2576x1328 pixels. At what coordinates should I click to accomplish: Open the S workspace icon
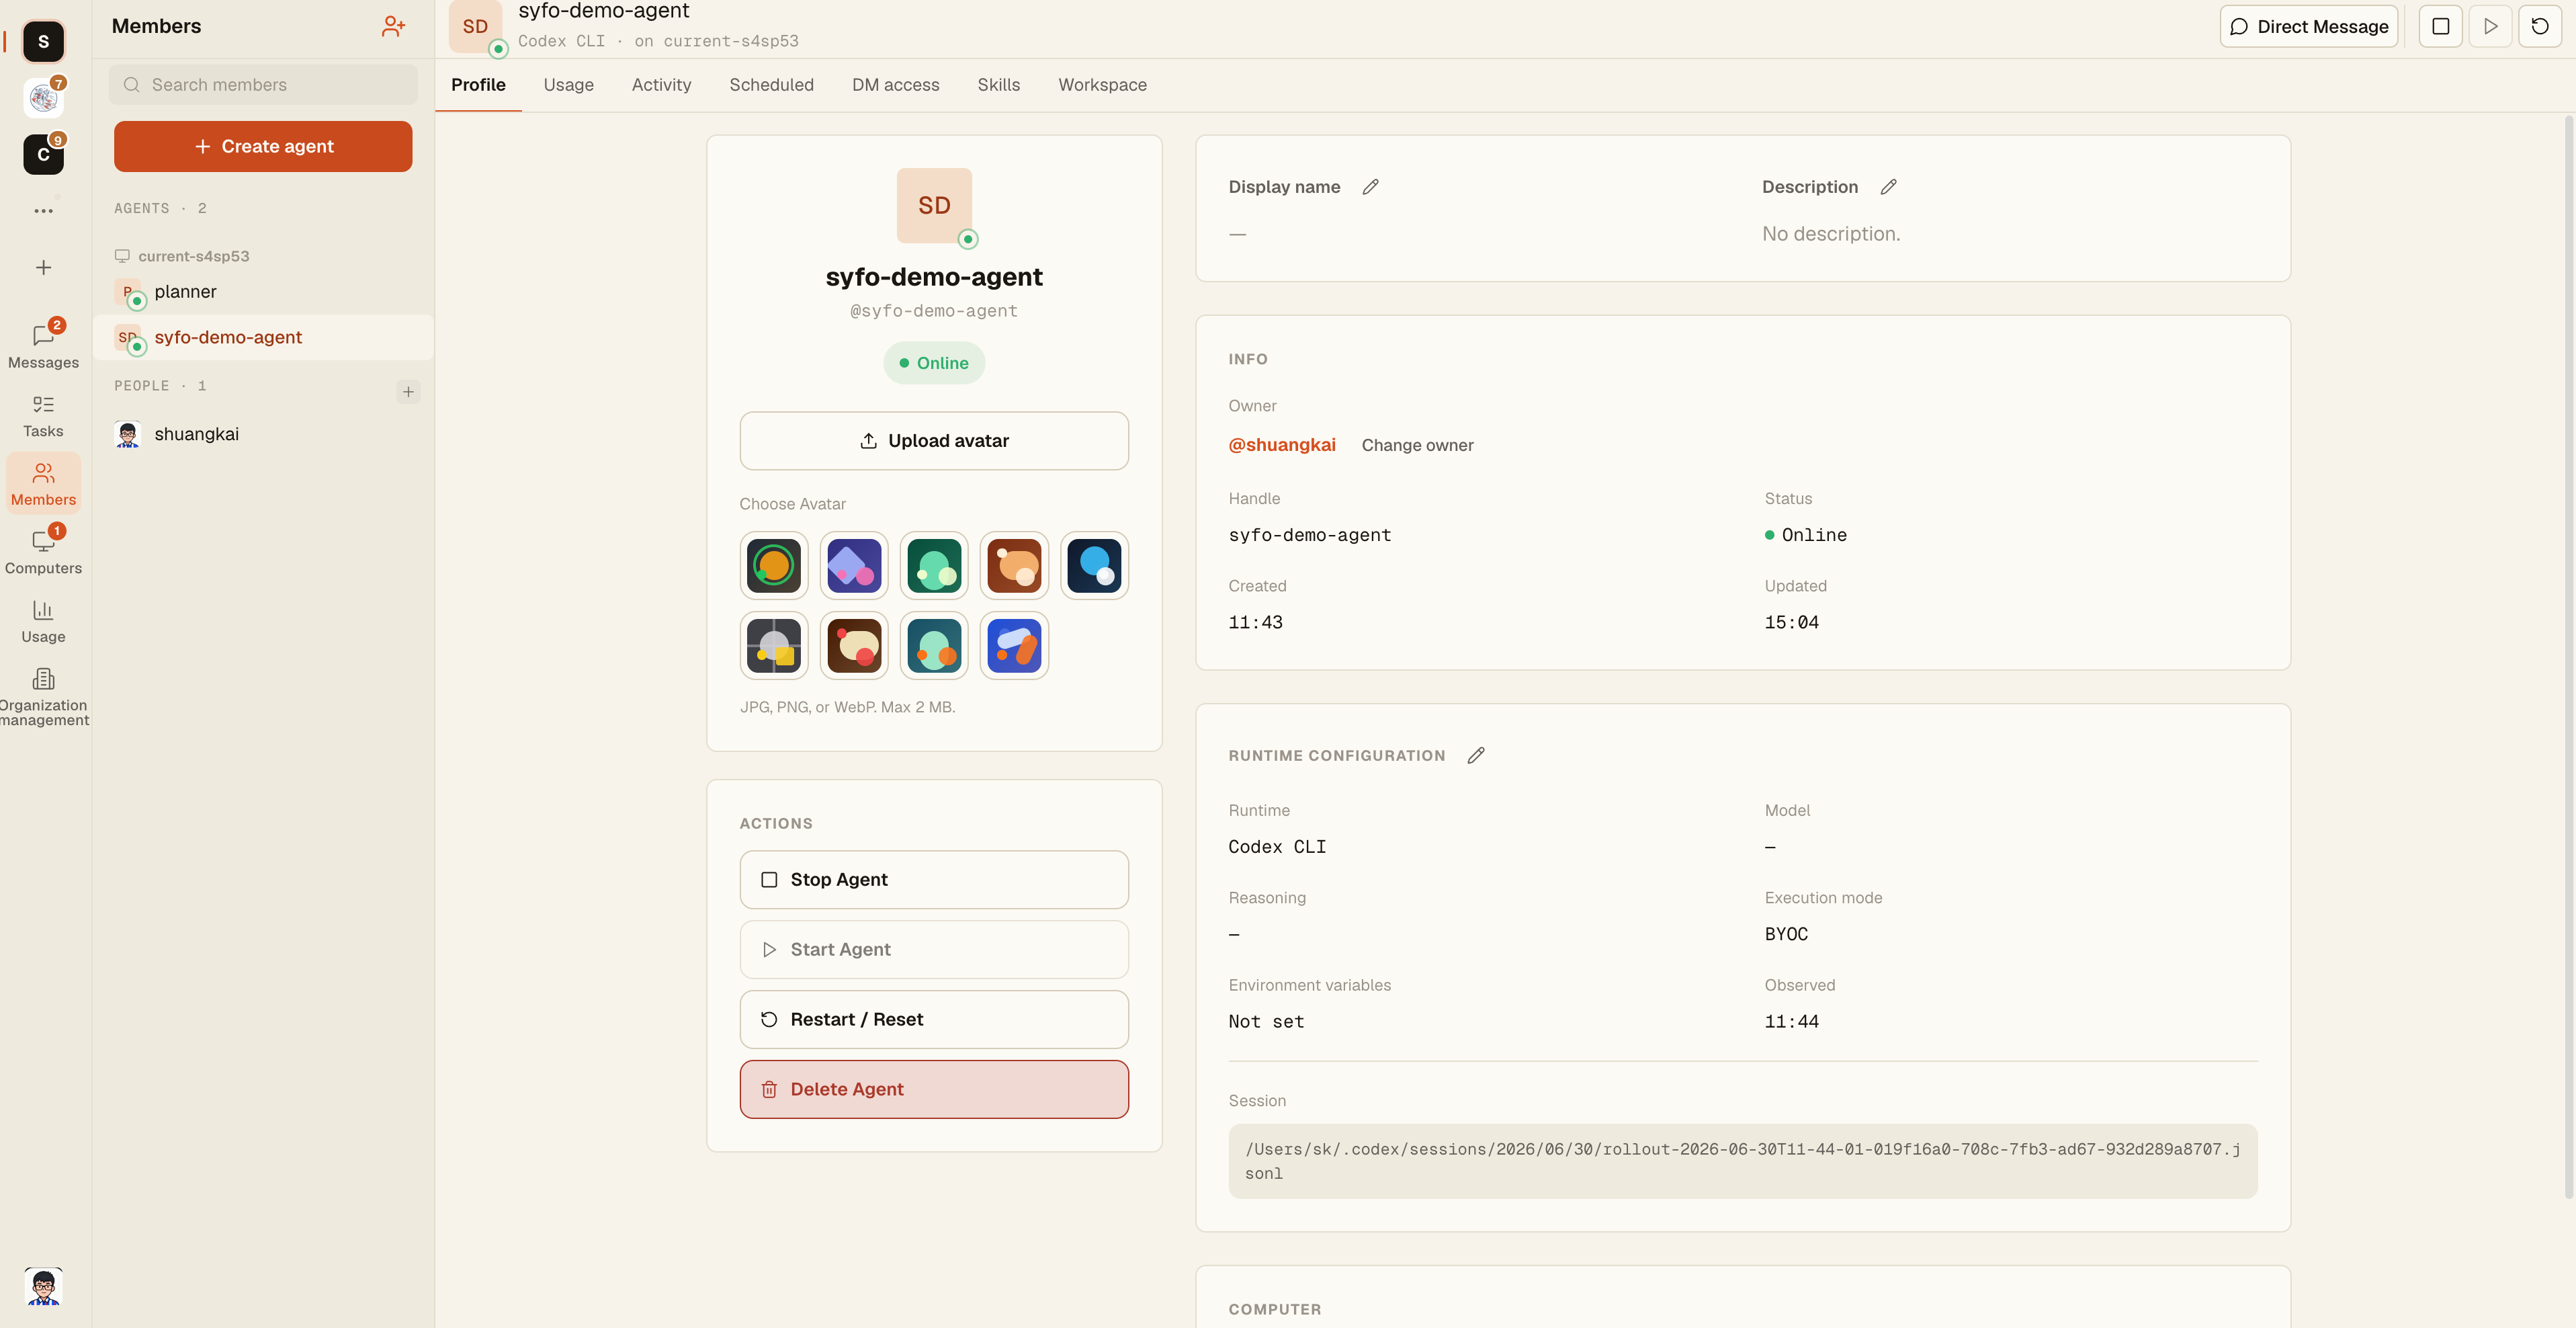(43, 41)
